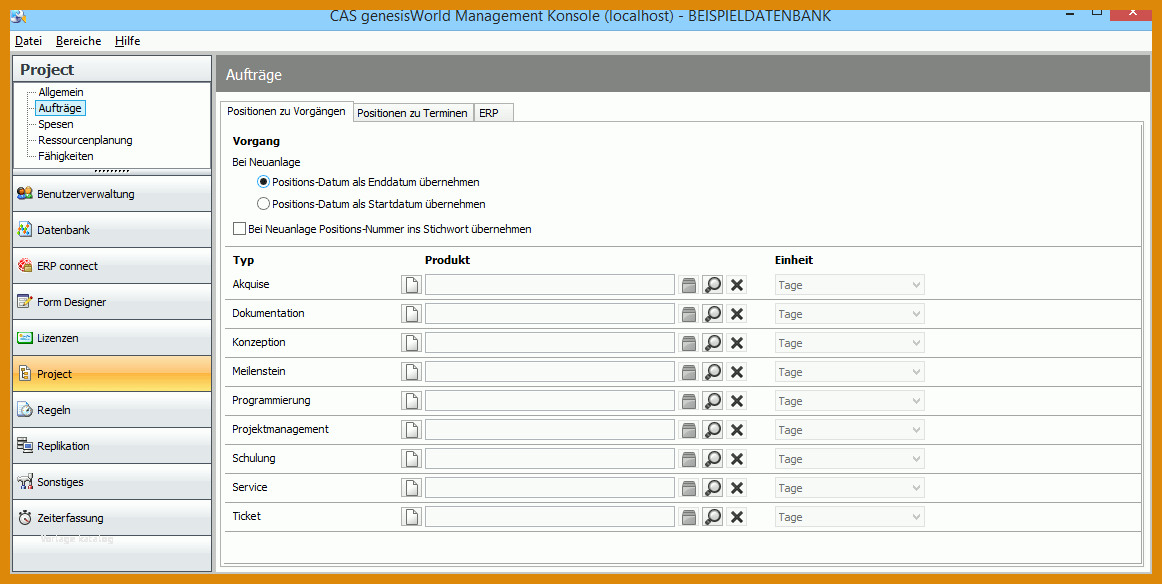Search product with magnifier in Schulung row

tap(713, 459)
